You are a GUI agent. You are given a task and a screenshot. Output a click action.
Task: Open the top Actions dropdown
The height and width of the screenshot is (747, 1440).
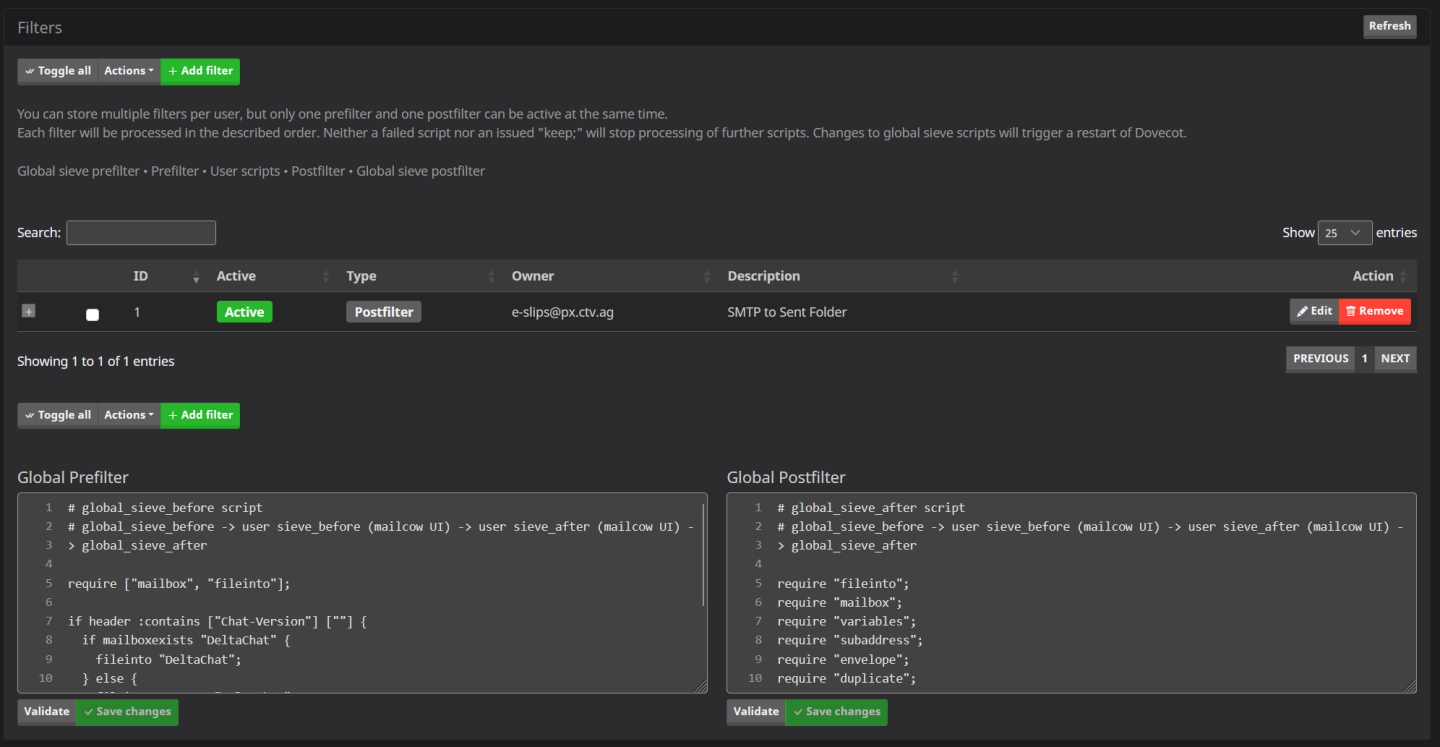[129, 71]
